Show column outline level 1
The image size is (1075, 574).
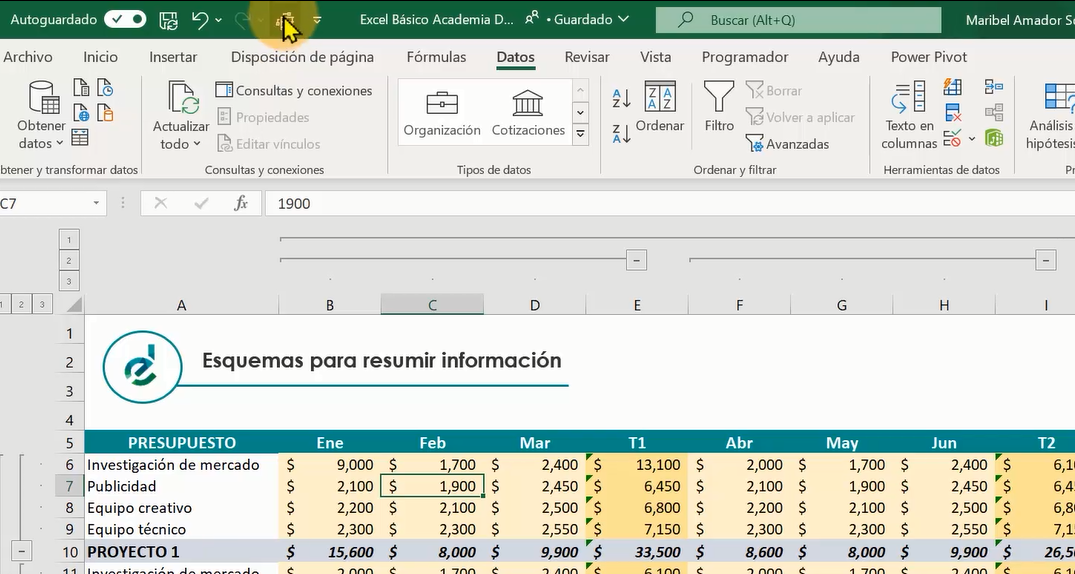coord(69,239)
